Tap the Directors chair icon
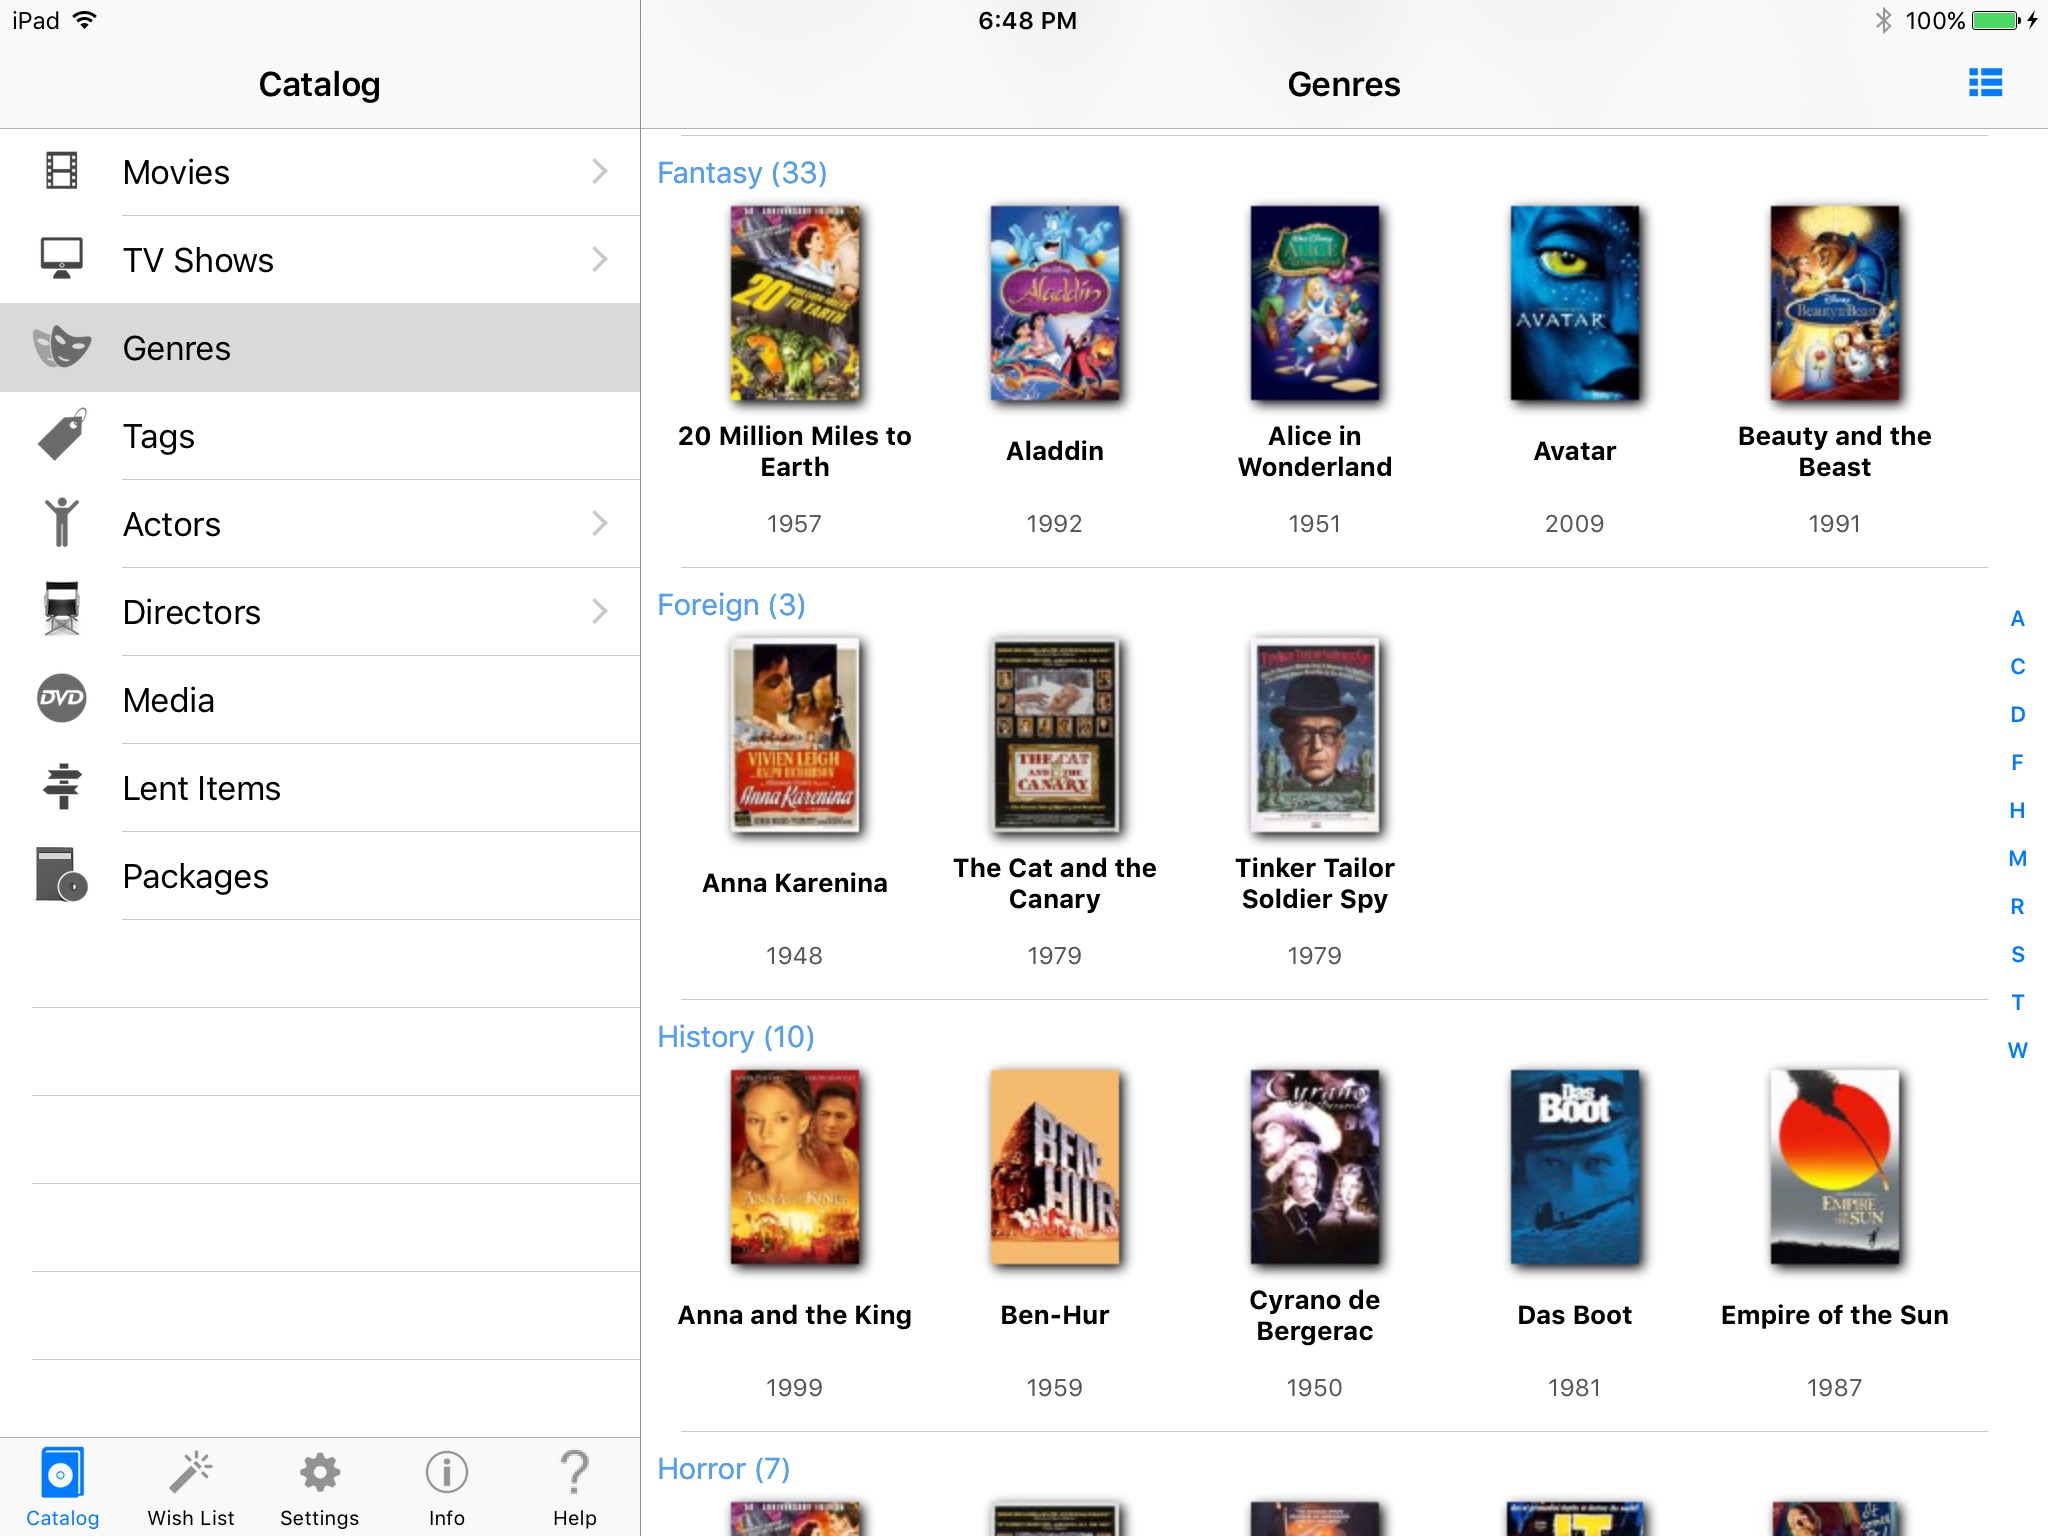The image size is (2048, 1536). pyautogui.click(x=62, y=609)
